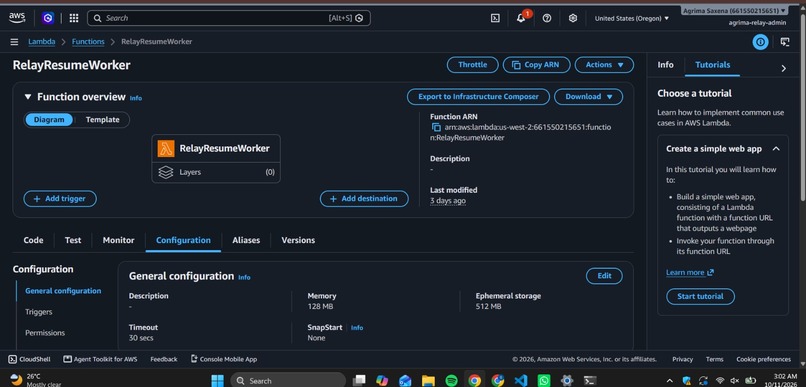Collapse the Create a simple web app tutorial
806x387 pixels.
pos(776,149)
